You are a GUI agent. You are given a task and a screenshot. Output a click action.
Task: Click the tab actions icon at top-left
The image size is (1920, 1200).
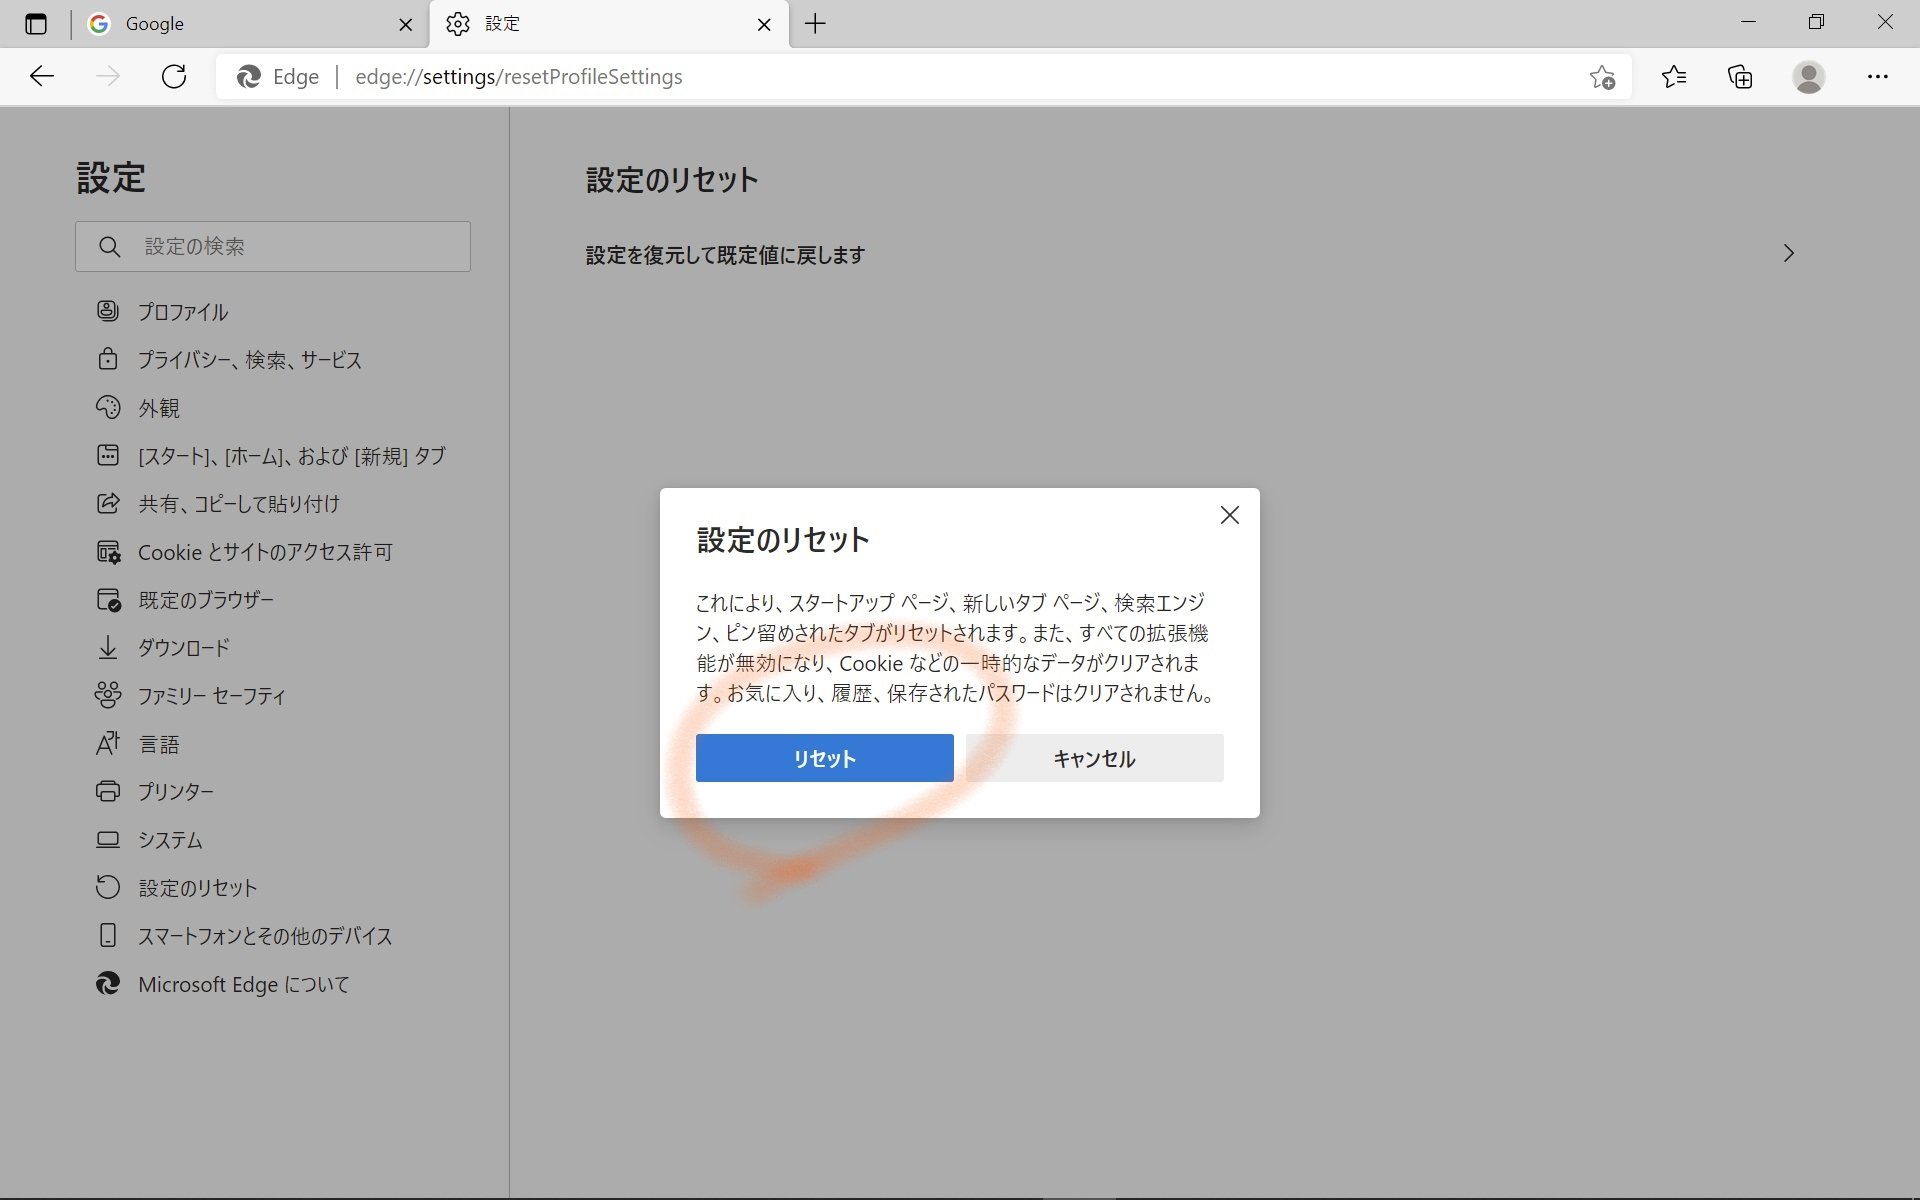[36, 24]
